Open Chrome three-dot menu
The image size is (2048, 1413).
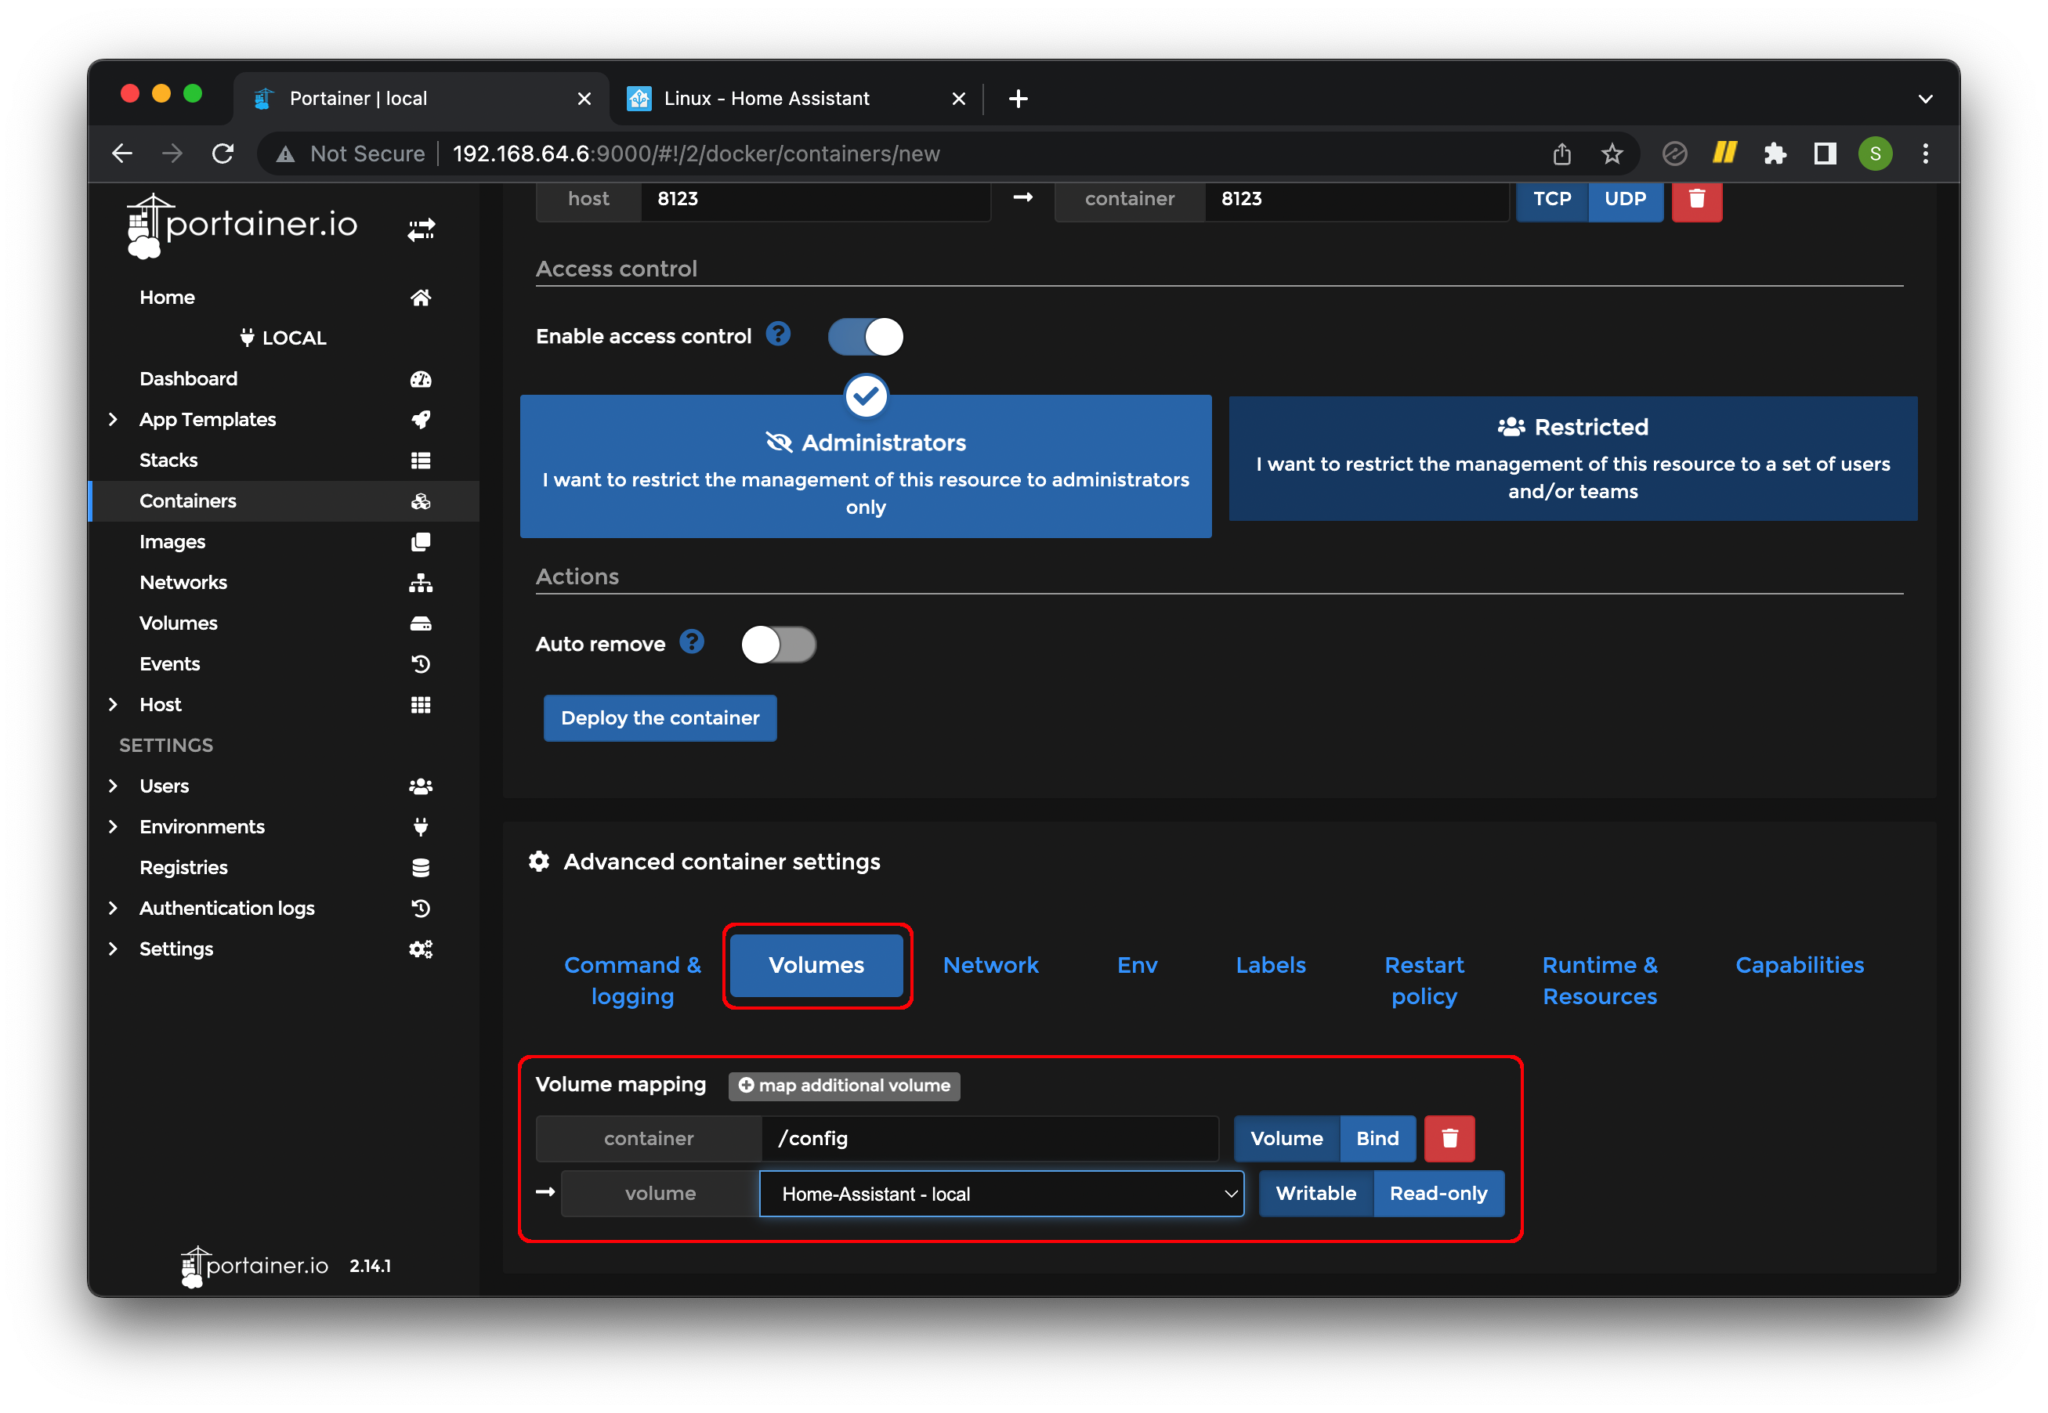click(x=1925, y=154)
